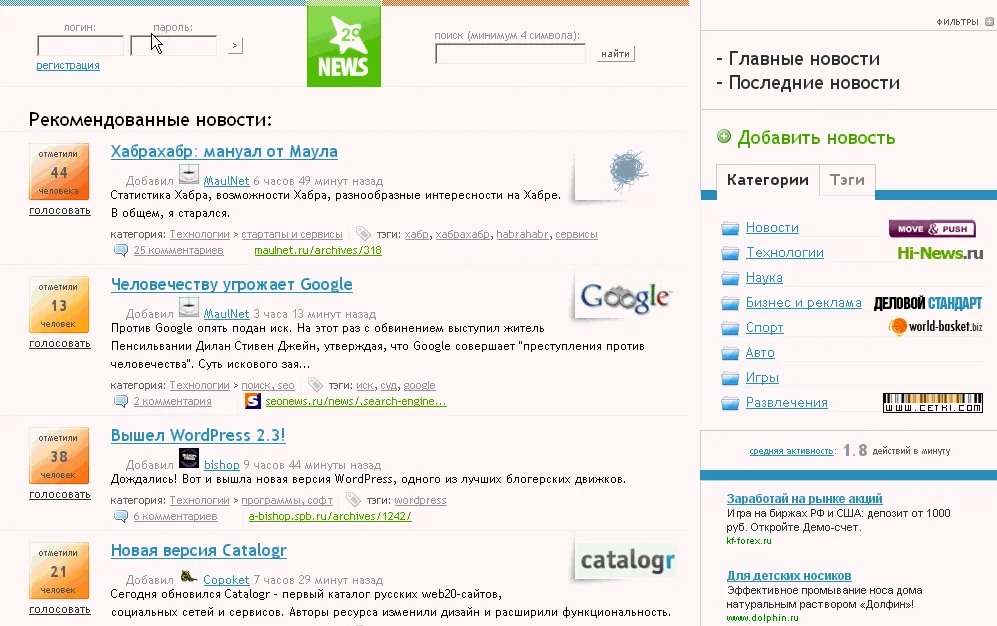
Task: Click bishop's avatar next to WordPress 2.3 news
Action: 187,459
